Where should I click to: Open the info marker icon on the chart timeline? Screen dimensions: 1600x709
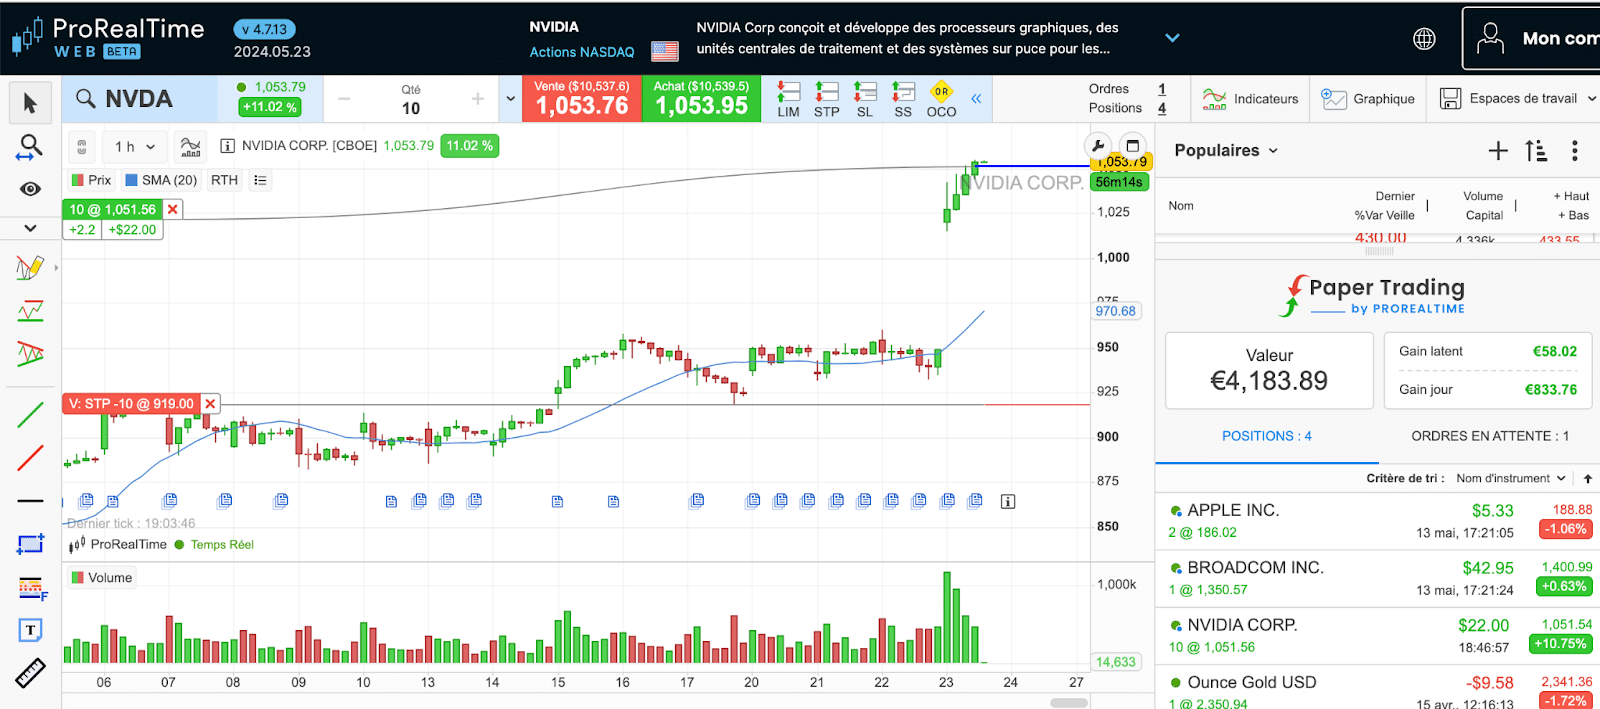coord(1008,501)
